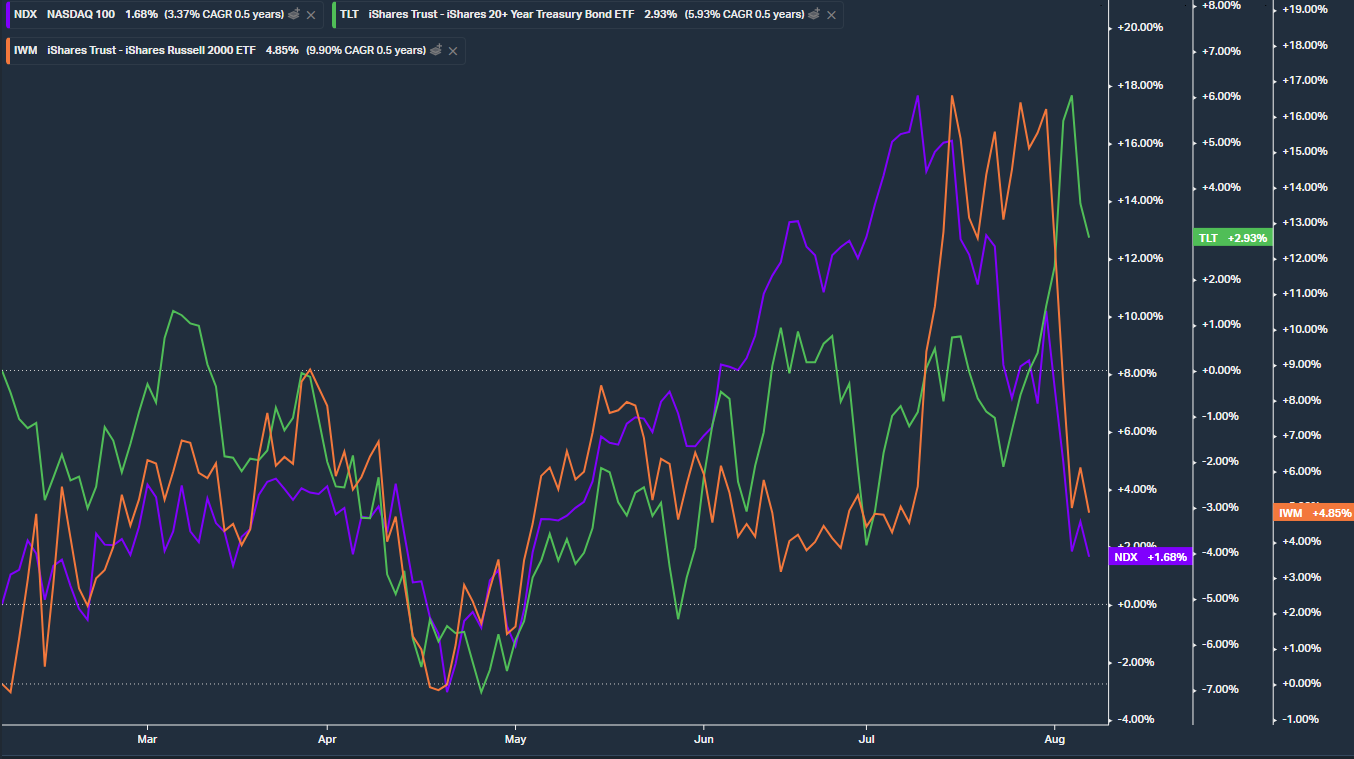This screenshot has width=1354, height=759.
Task: Click the orange IWM color bar
Action: click(x=7, y=51)
